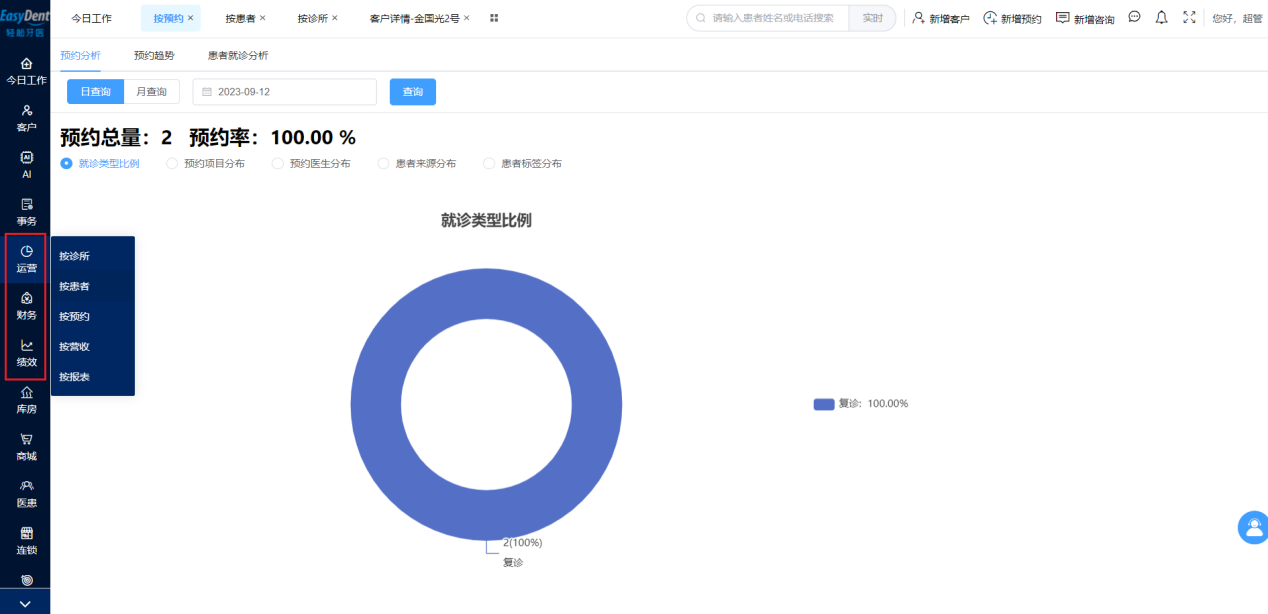
Task: Open the 运营 sidebar icon
Action: [26, 251]
